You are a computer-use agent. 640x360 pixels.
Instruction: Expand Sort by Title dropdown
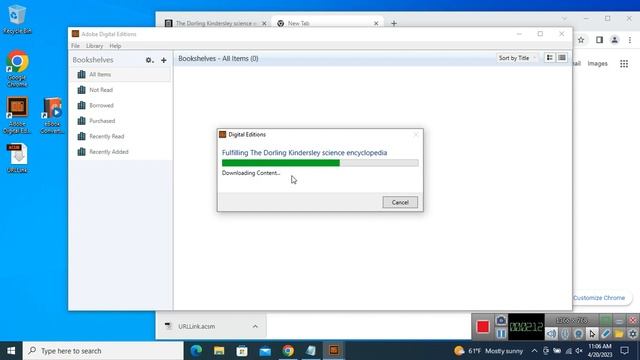tap(517, 58)
